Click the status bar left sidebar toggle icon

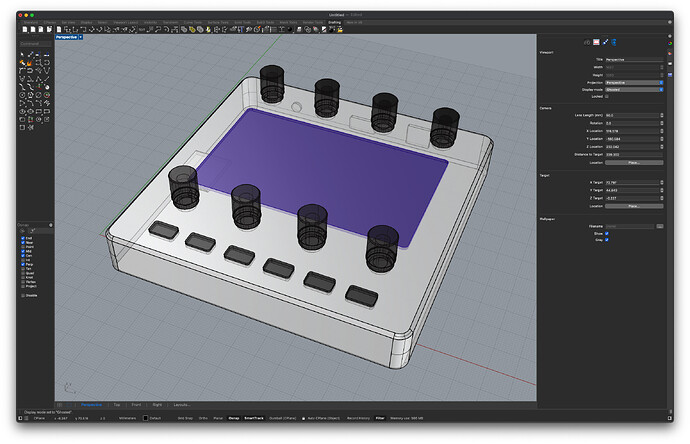[x=20, y=418]
